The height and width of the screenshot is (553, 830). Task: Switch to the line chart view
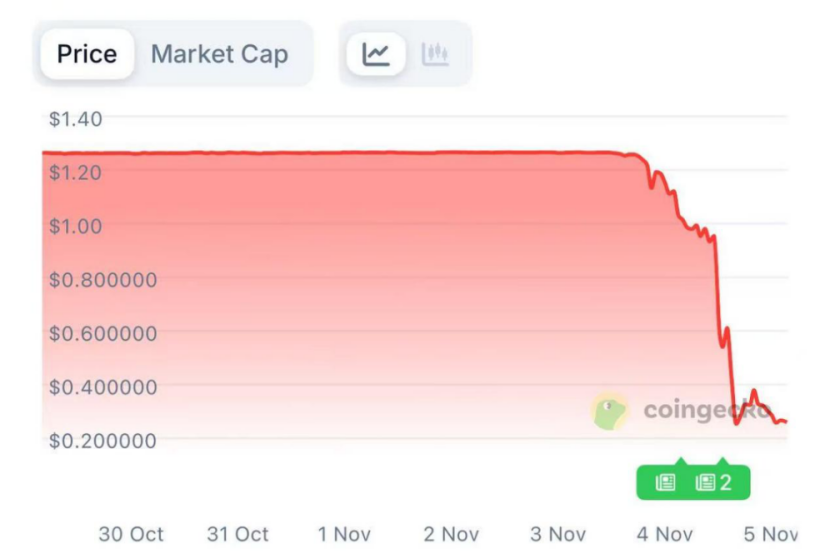pos(376,54)
